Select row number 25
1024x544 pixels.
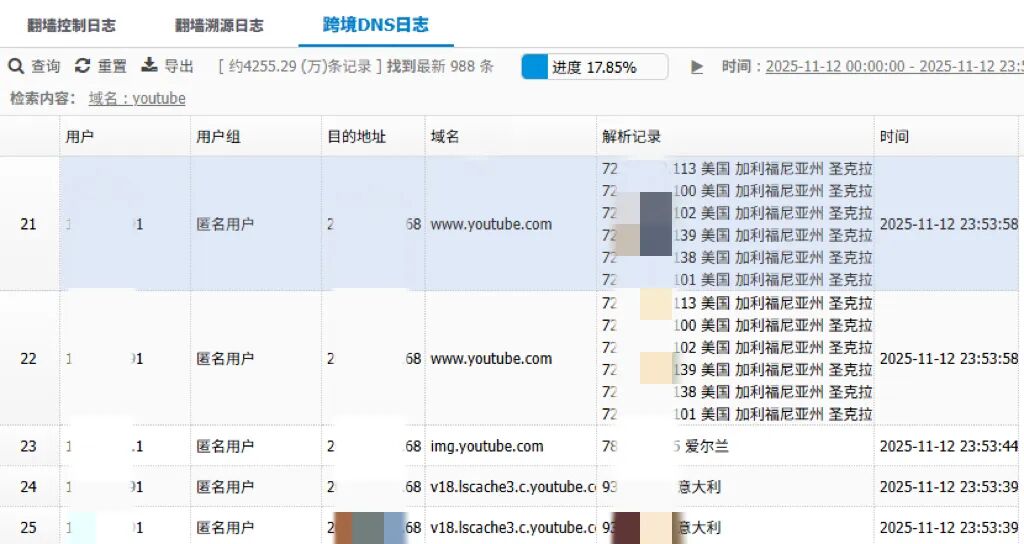point(28,527)
